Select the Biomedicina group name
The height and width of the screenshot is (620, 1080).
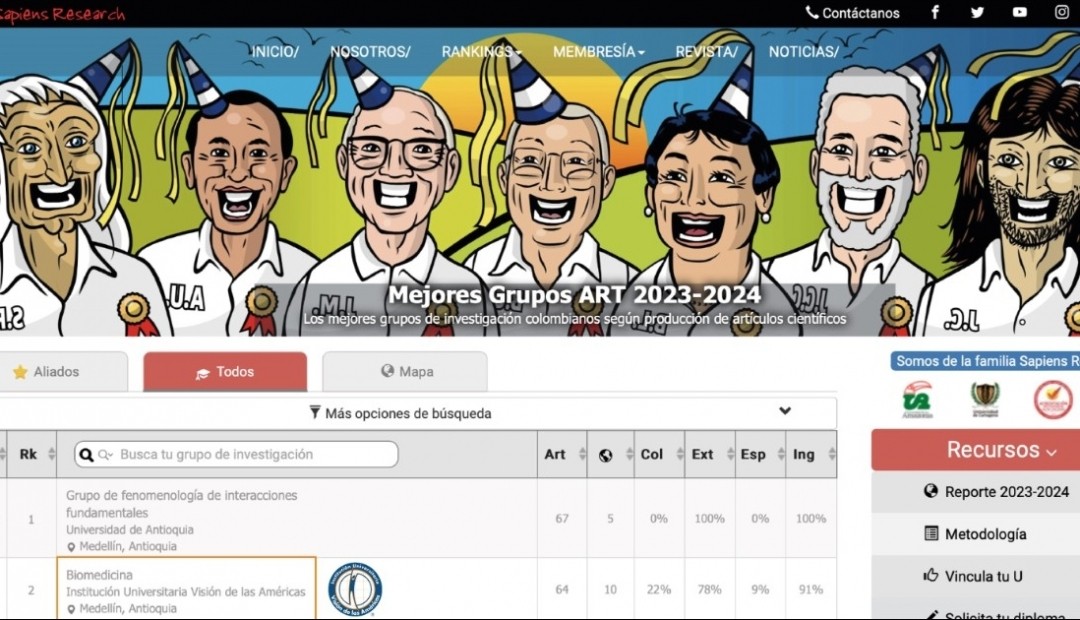99,575
